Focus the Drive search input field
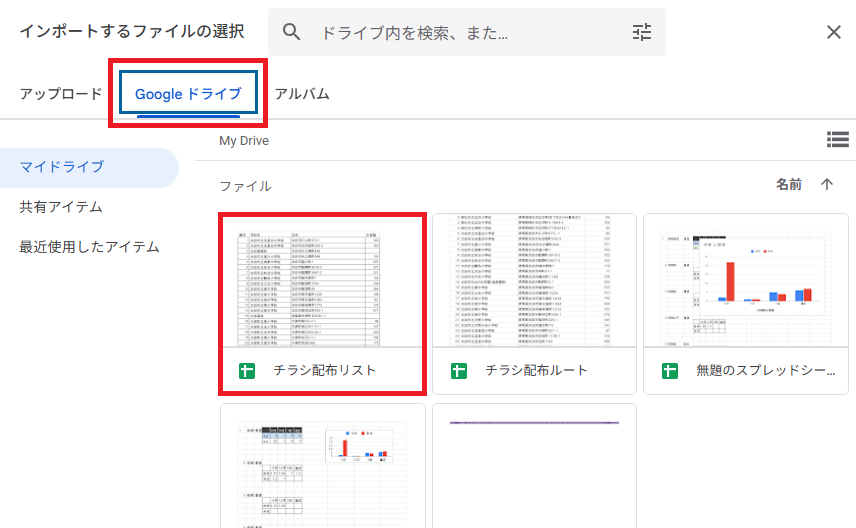The width and height of the screenshot is (856, 528). tap(465, 32)
